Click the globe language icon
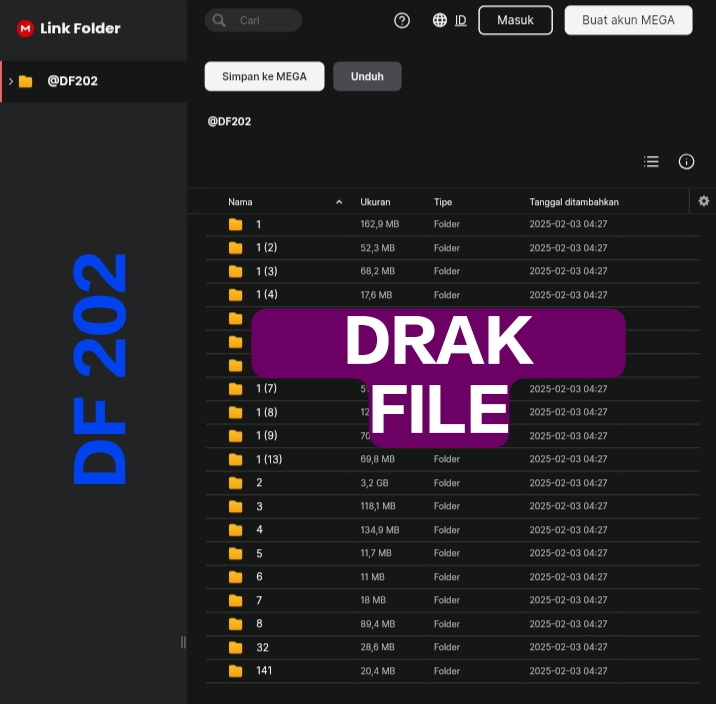 coord(440,20)
